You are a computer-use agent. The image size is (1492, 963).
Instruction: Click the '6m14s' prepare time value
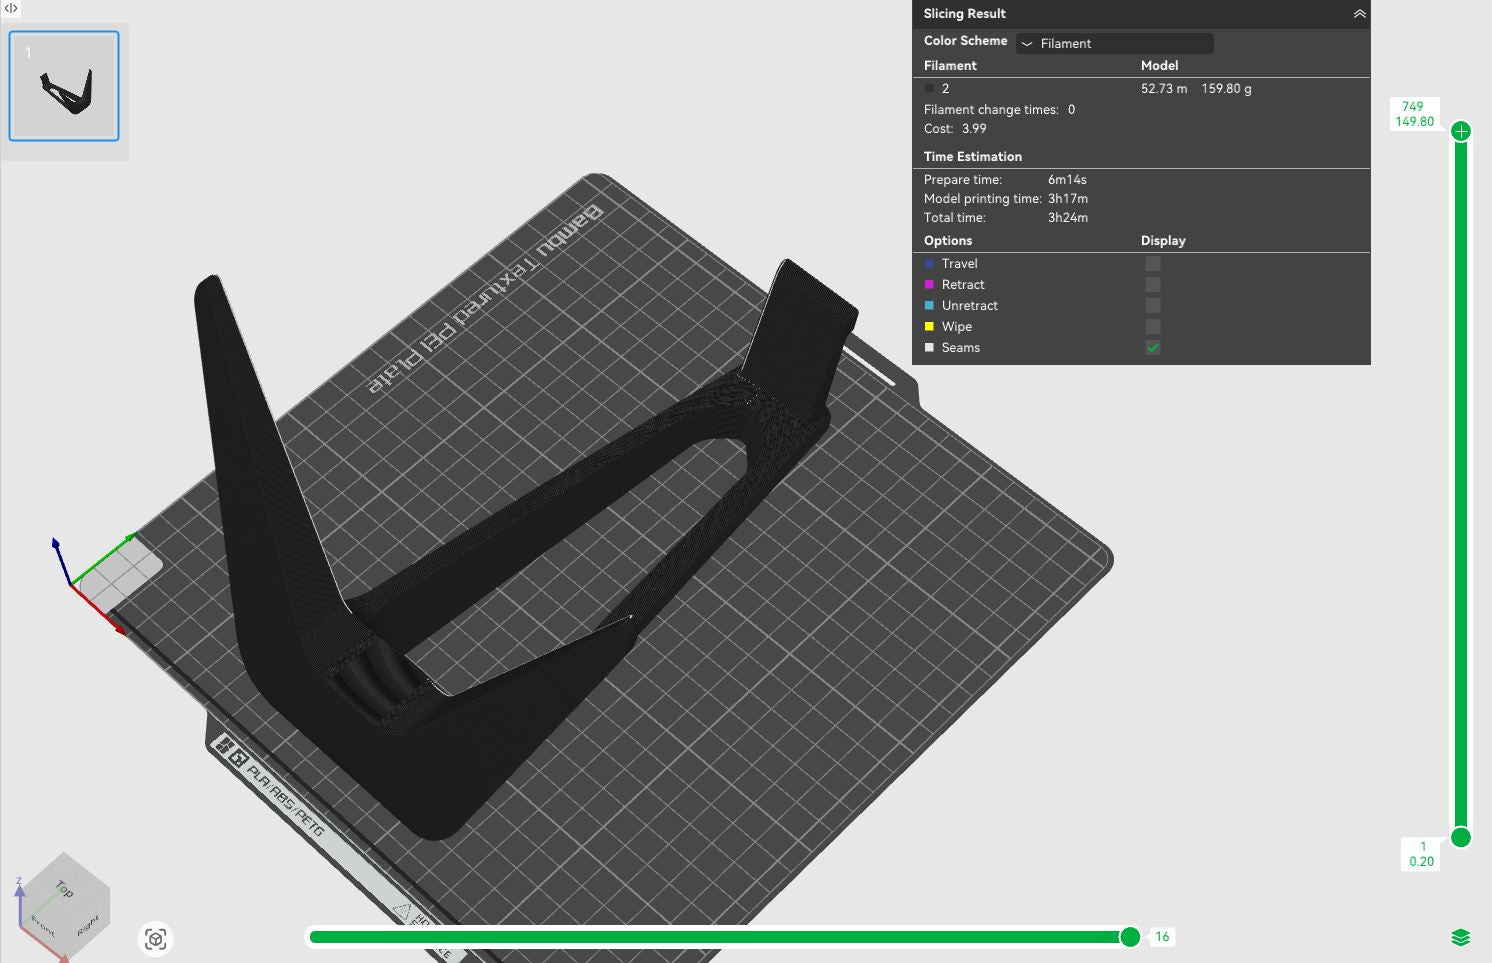tap(1067, 180)
